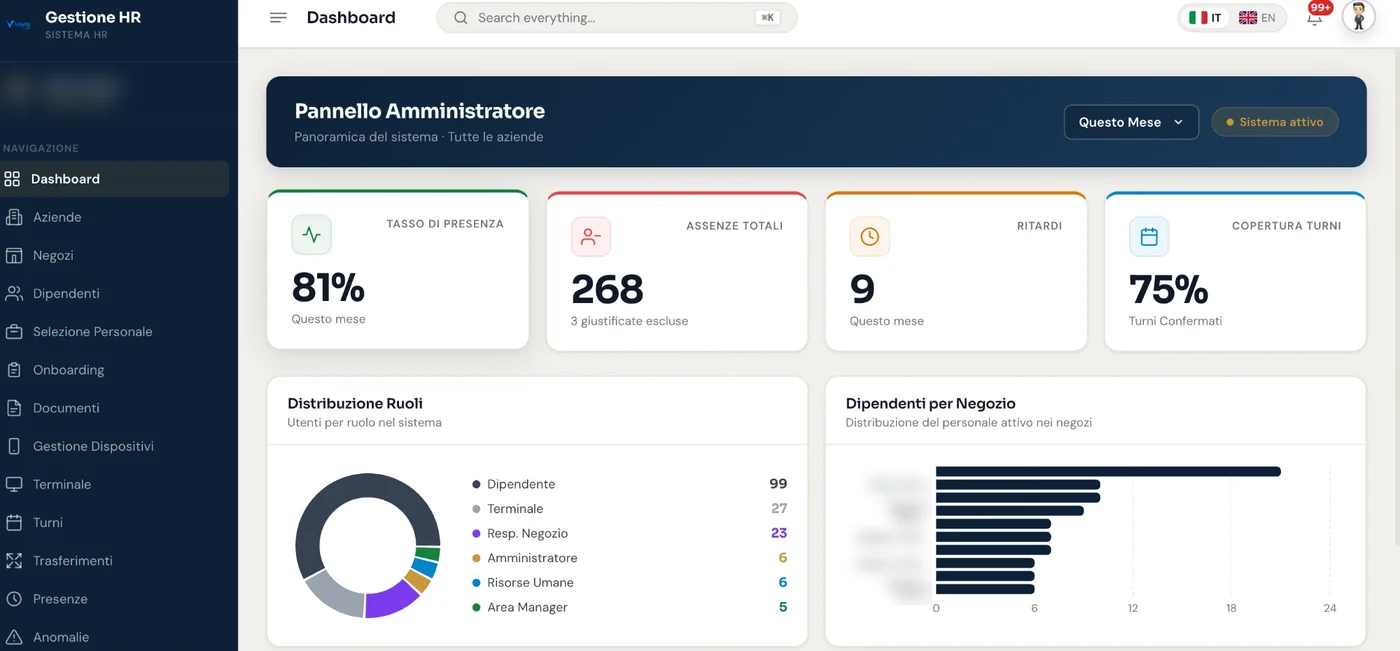The image size is (1400, 651).
Task: Click the Dipendenti per Negozio title
Action: [930, 404]
